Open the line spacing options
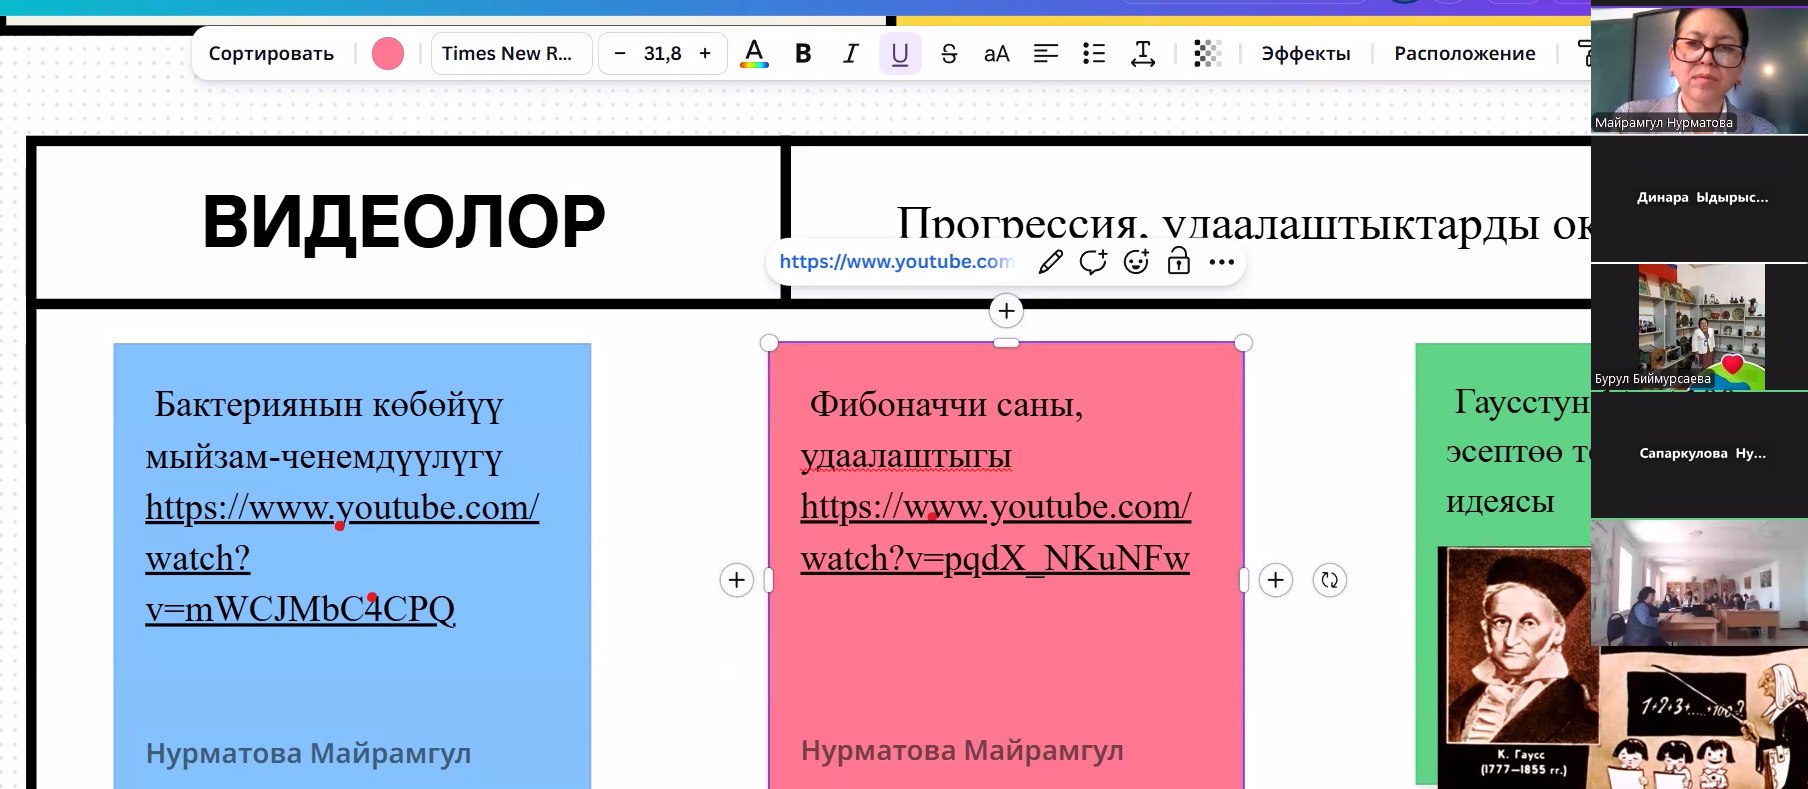 [x=1142, y=54]
